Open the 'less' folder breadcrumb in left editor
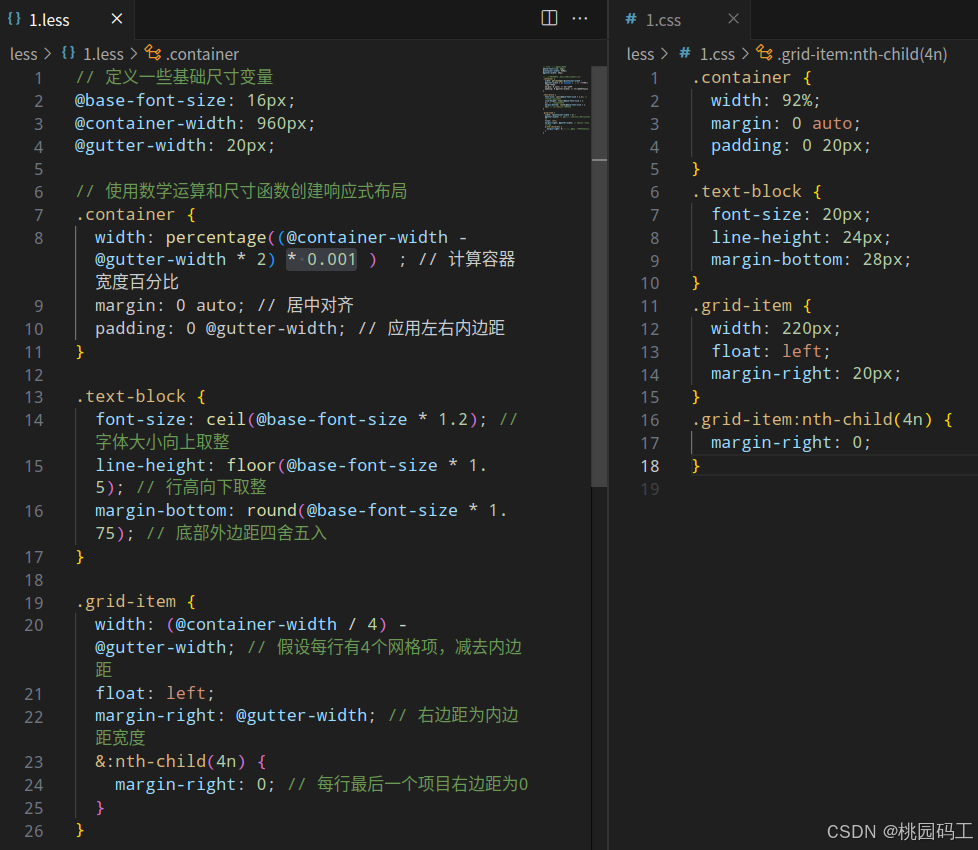Viewport: 978px width, 850px height. pos(24,54)
